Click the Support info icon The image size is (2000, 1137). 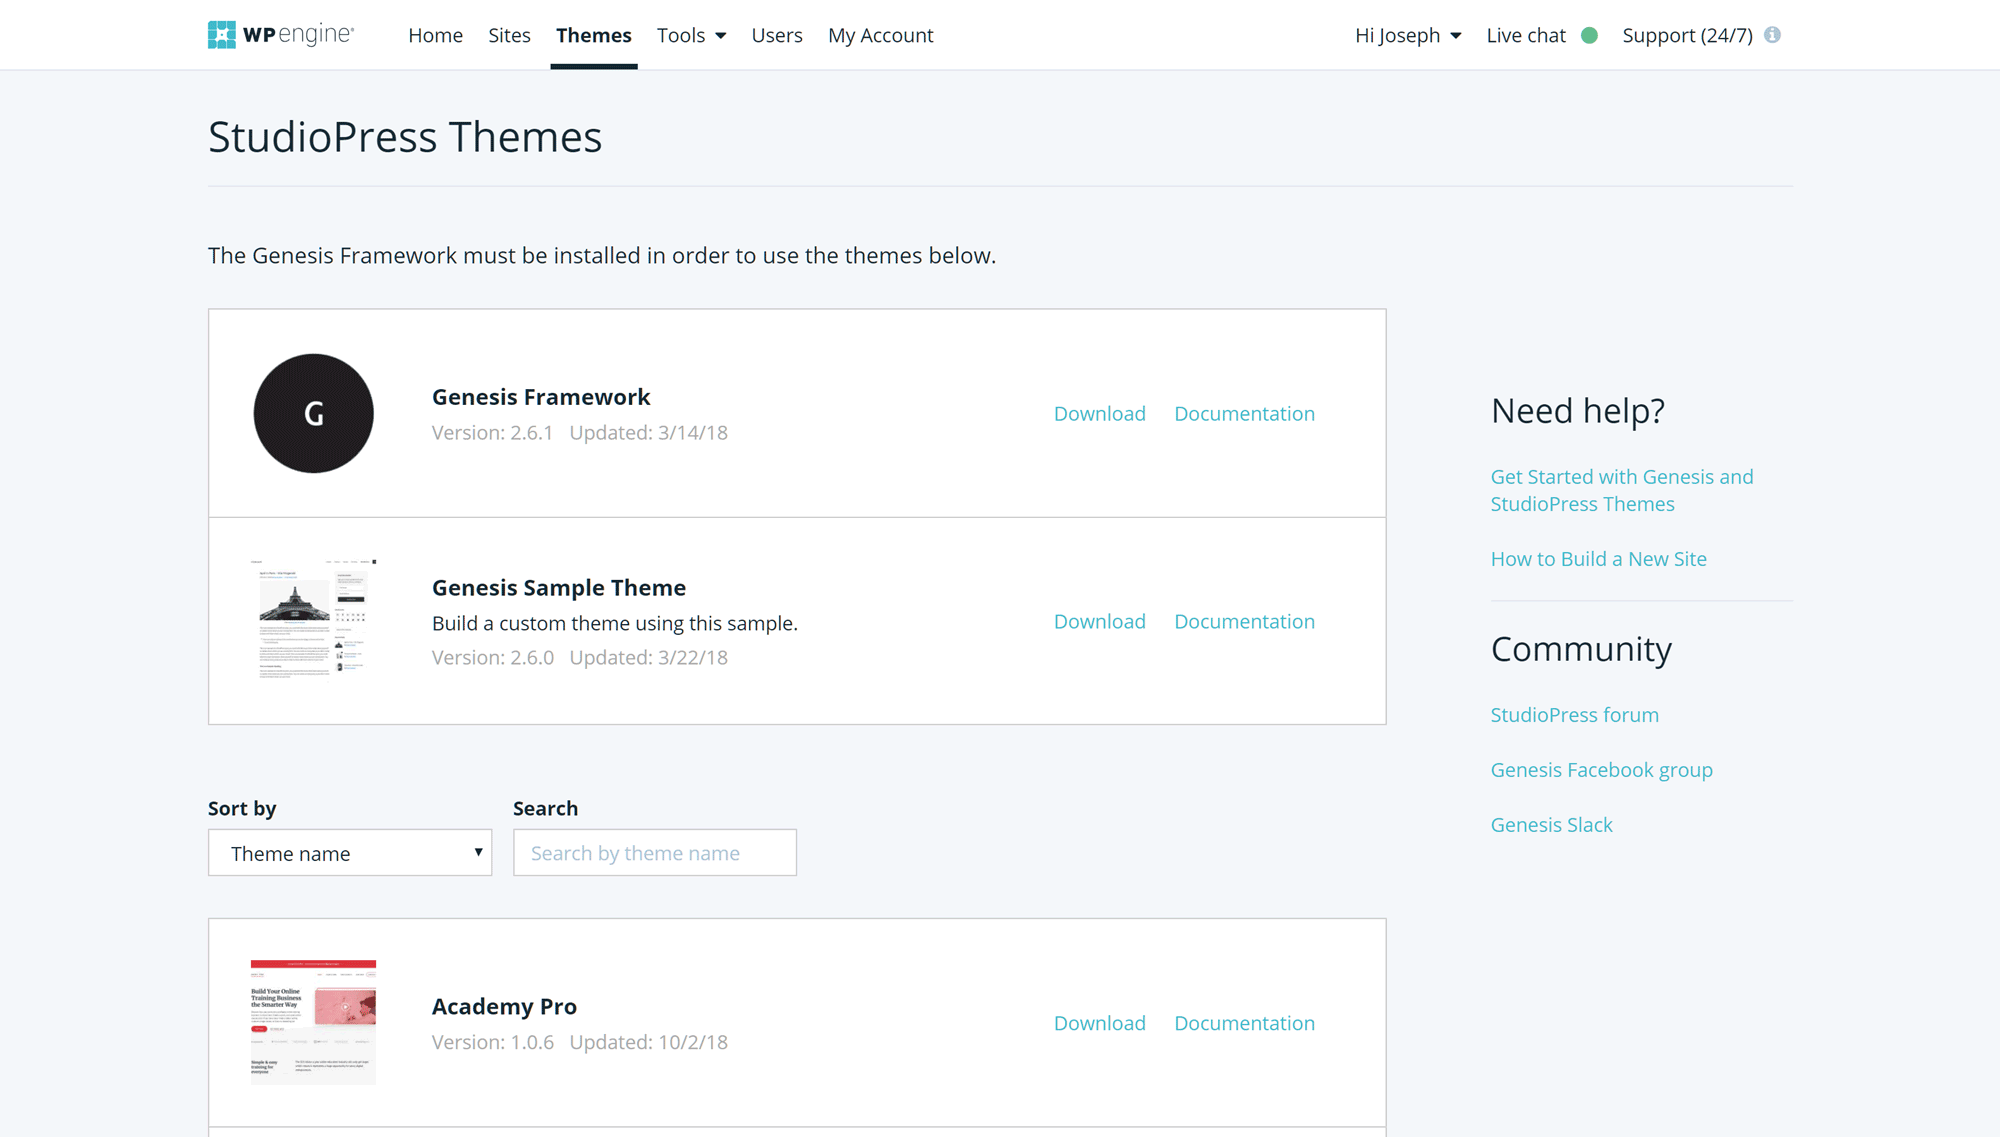[1772, 35]
